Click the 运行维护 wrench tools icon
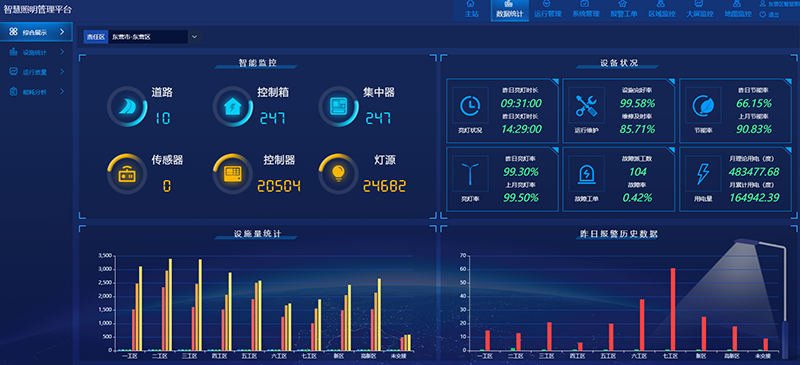800x365 pixels. tap(586, 106)
